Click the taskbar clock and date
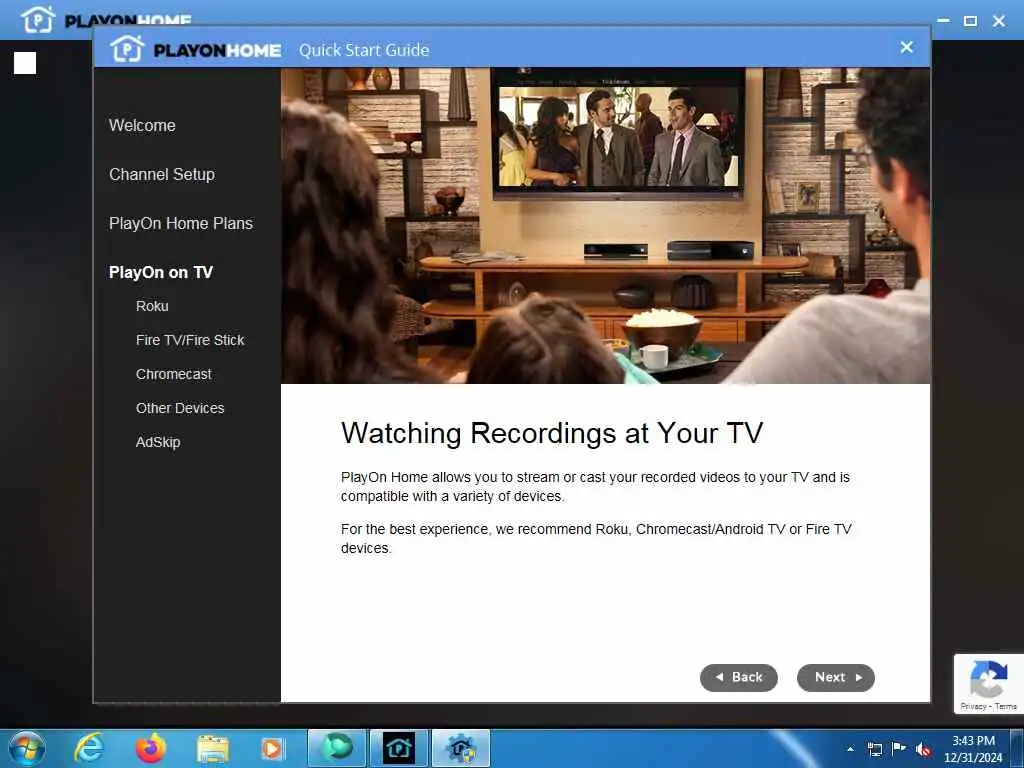The image size is (1024, 768). (973, 749)
